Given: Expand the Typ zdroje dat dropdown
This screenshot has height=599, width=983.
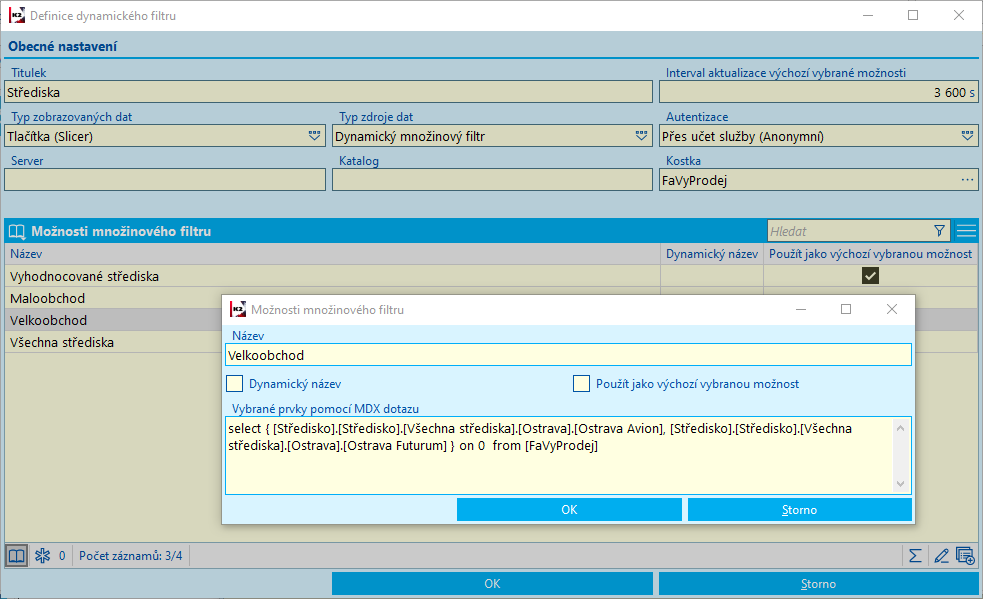Looking at the screenshot, I should pyautogui.click(x=641, y=135).
